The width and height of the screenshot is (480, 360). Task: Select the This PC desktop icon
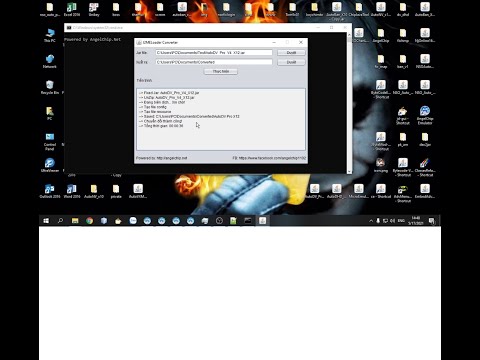(50, 35)
